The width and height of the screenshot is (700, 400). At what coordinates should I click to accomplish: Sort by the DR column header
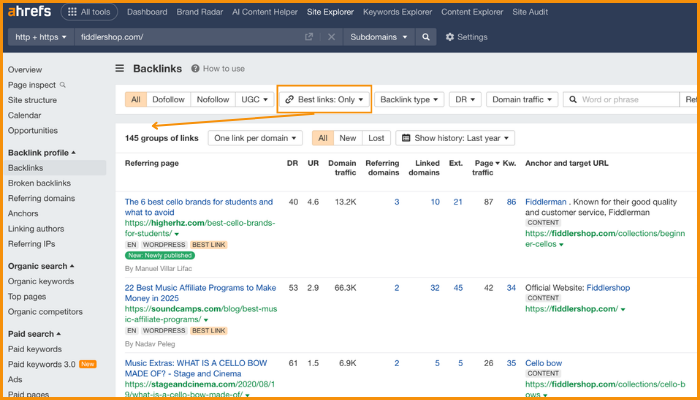[292, 163]
